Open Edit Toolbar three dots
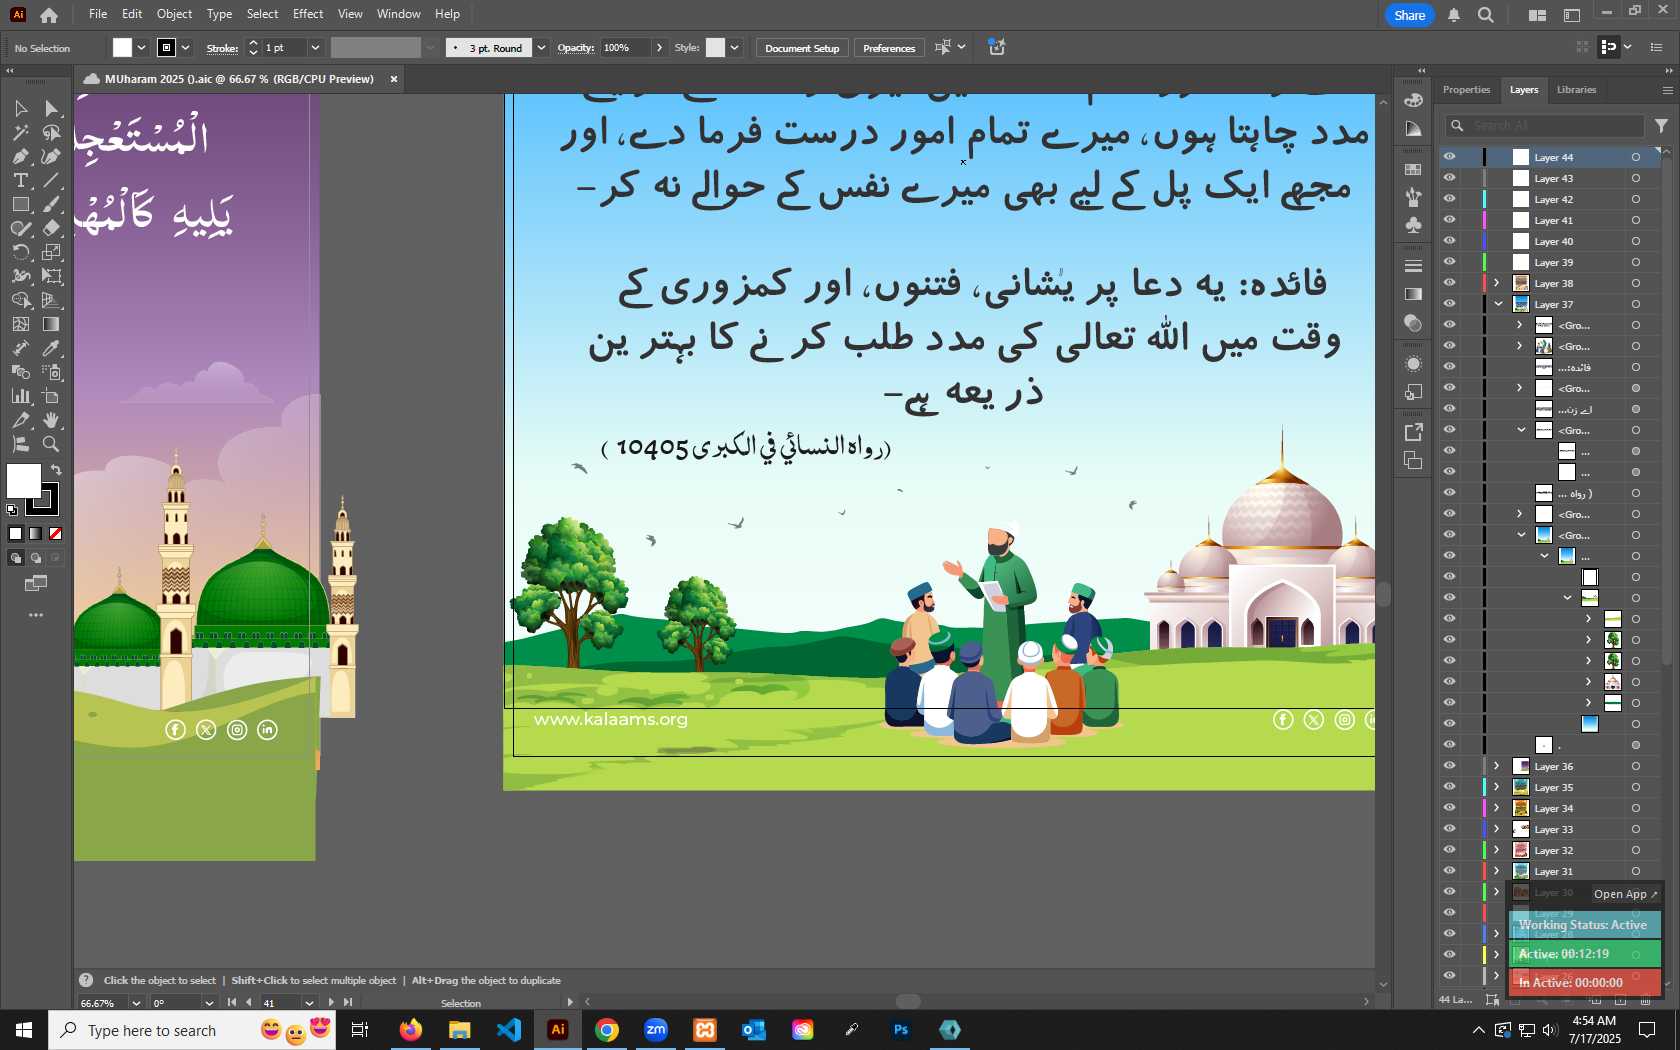Screen dimensions: 1680x1050 36,615
